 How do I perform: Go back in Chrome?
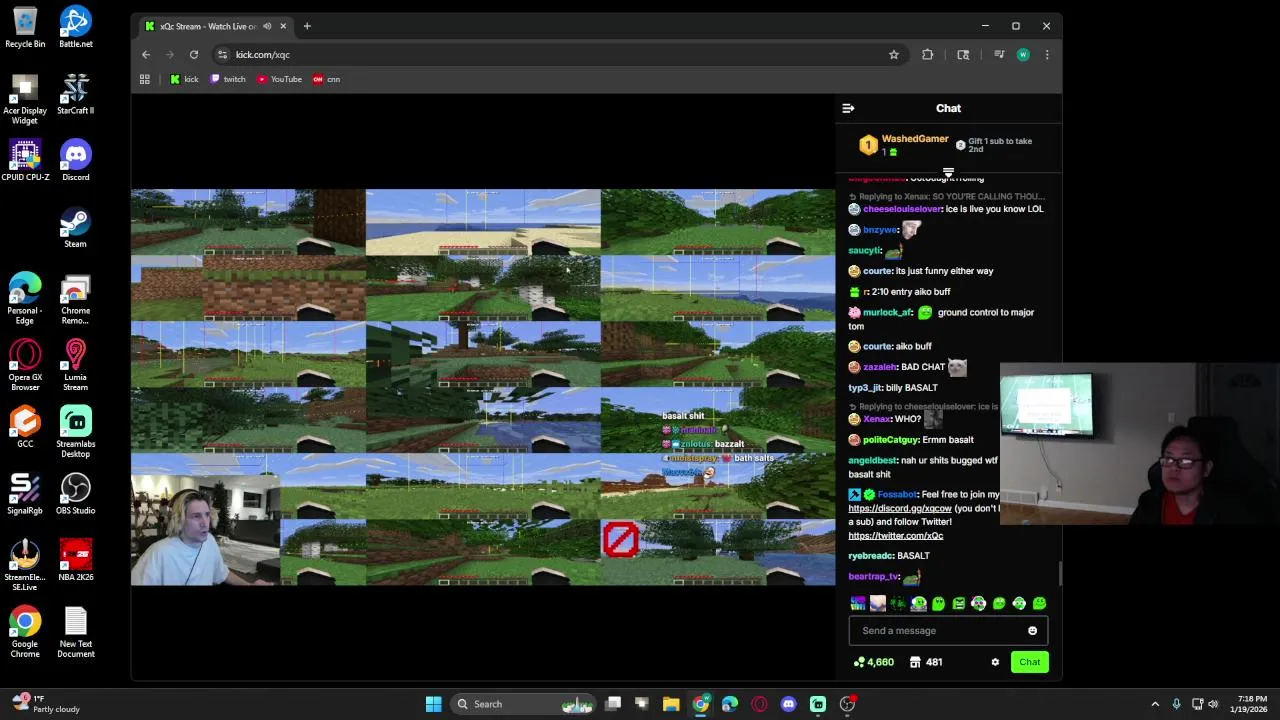tap(146, 55)
